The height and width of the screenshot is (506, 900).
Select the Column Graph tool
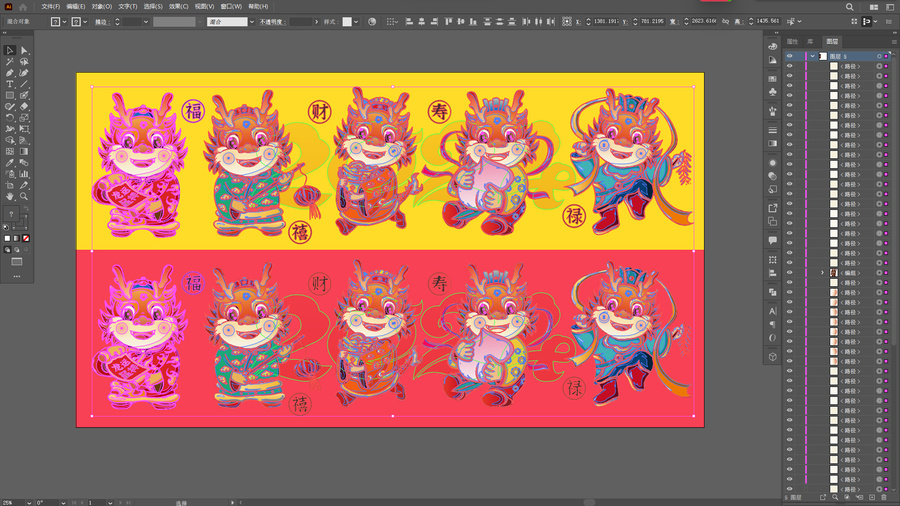24,174
